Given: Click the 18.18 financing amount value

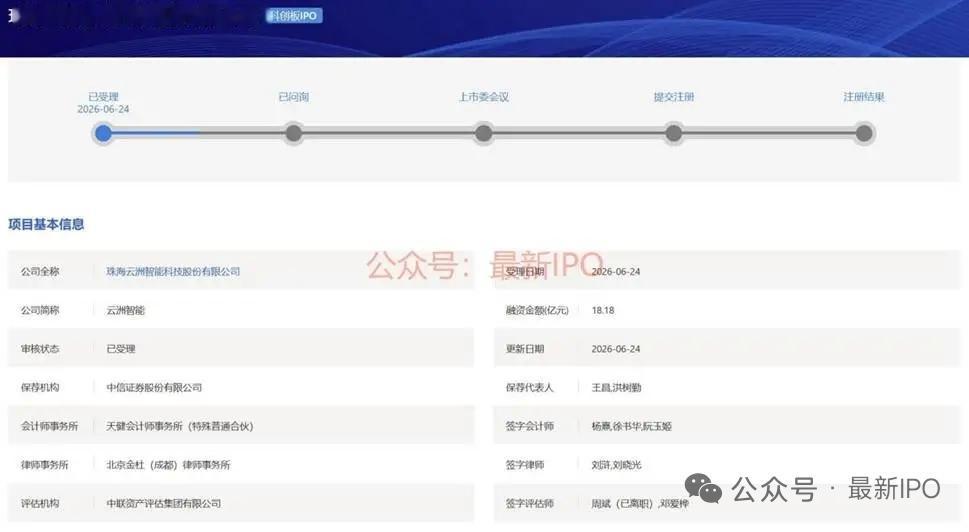Looking at the screenshot, I should pyautogui.click(x=603, y=310).
